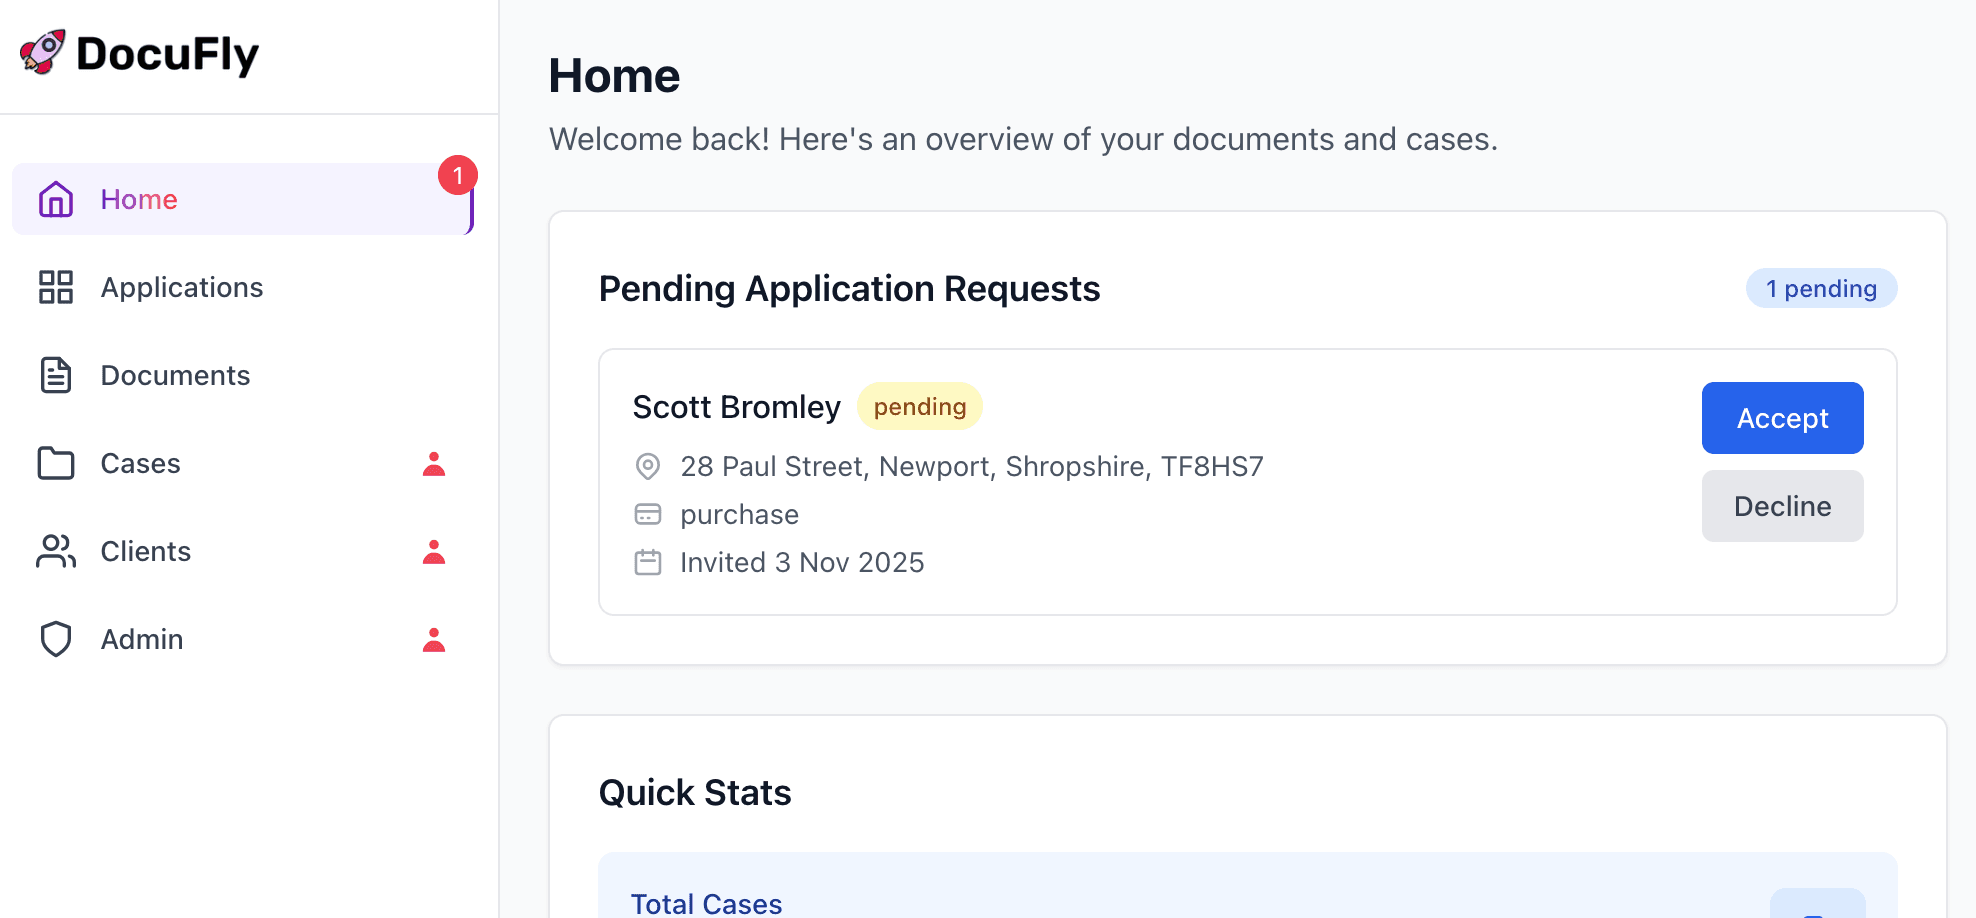Click the red person icon beside Cases
The image size is (1976, 918).
(x=434, y=464)
